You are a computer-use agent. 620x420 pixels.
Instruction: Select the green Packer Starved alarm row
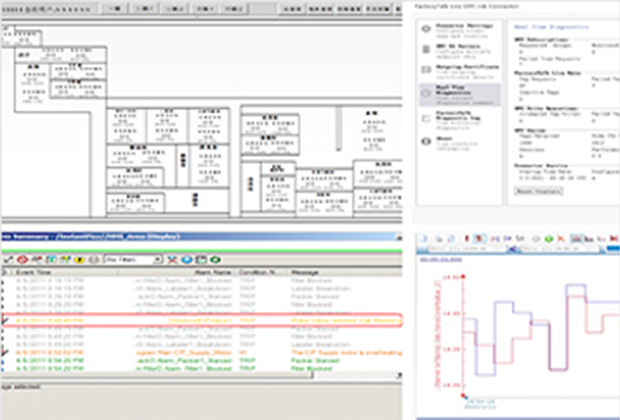(202, 361)
